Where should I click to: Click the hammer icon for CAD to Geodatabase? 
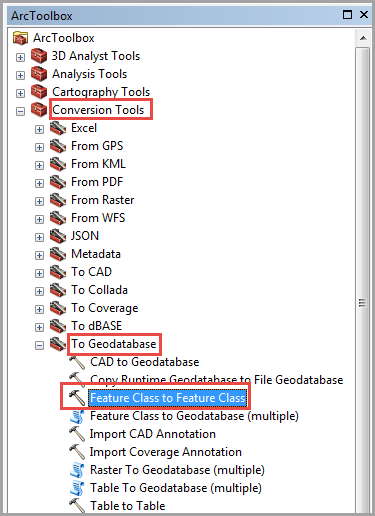pyautogui.click(x=77, y=362)
